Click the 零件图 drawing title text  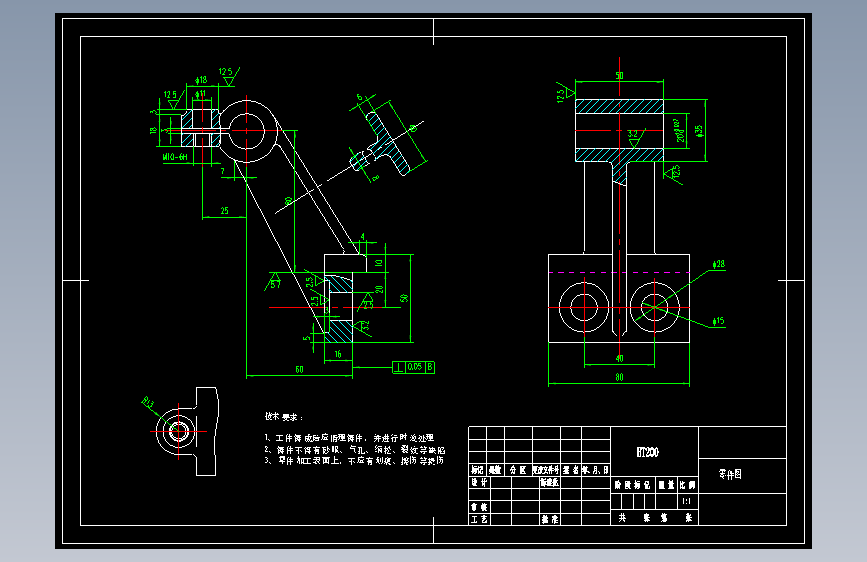coord(730,474)
